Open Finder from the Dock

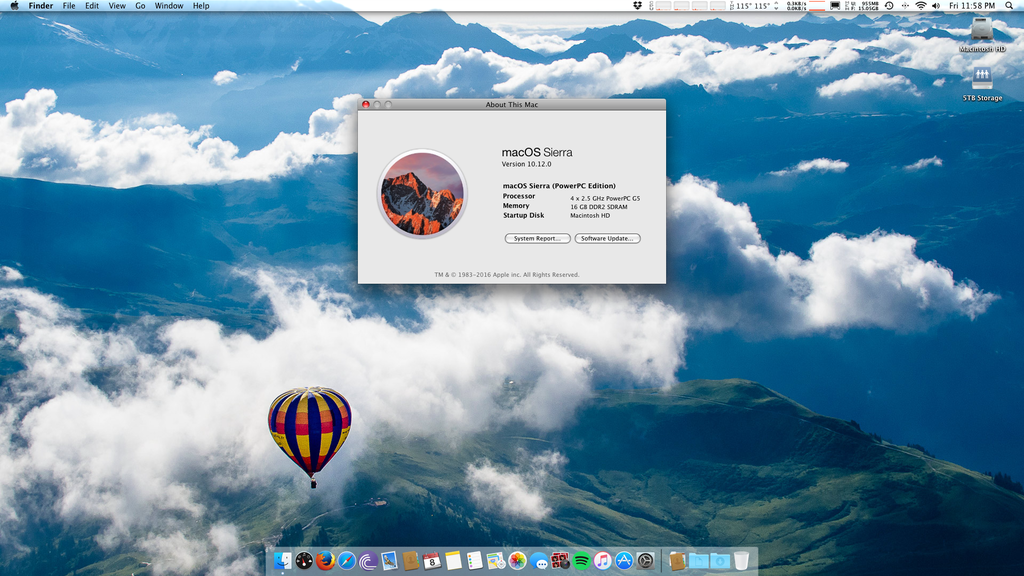[283, 560]
